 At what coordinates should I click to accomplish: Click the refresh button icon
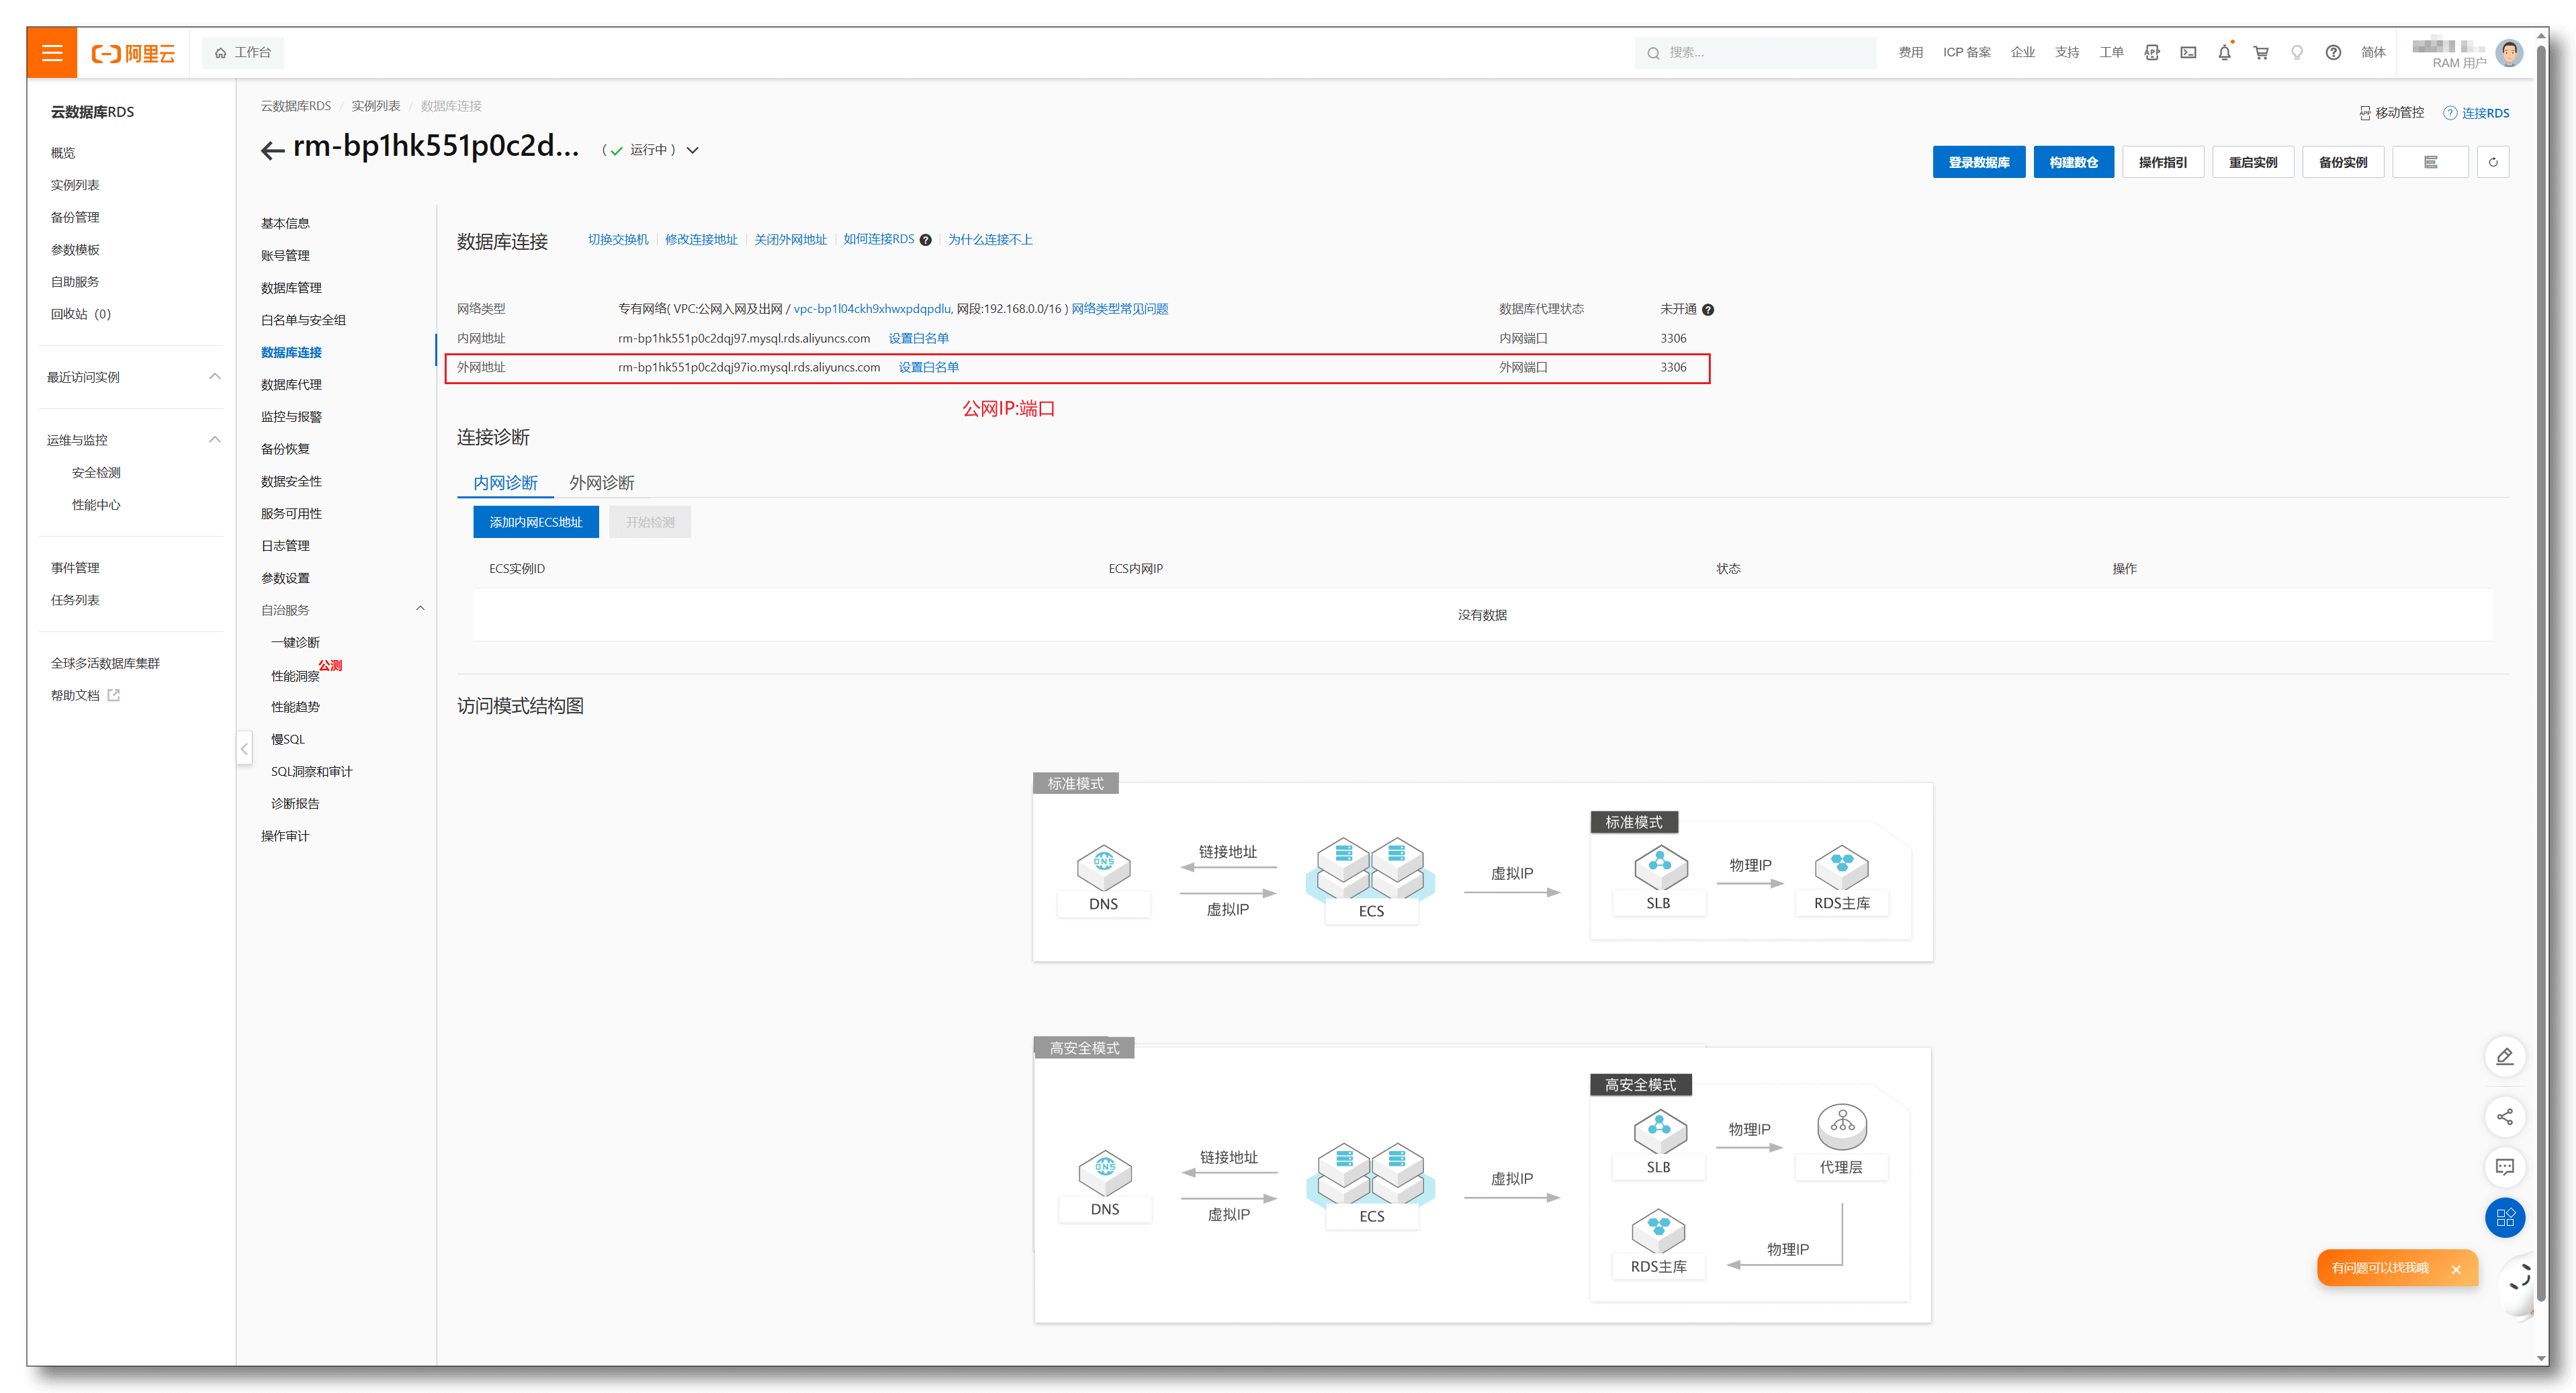coord(2492,162)
